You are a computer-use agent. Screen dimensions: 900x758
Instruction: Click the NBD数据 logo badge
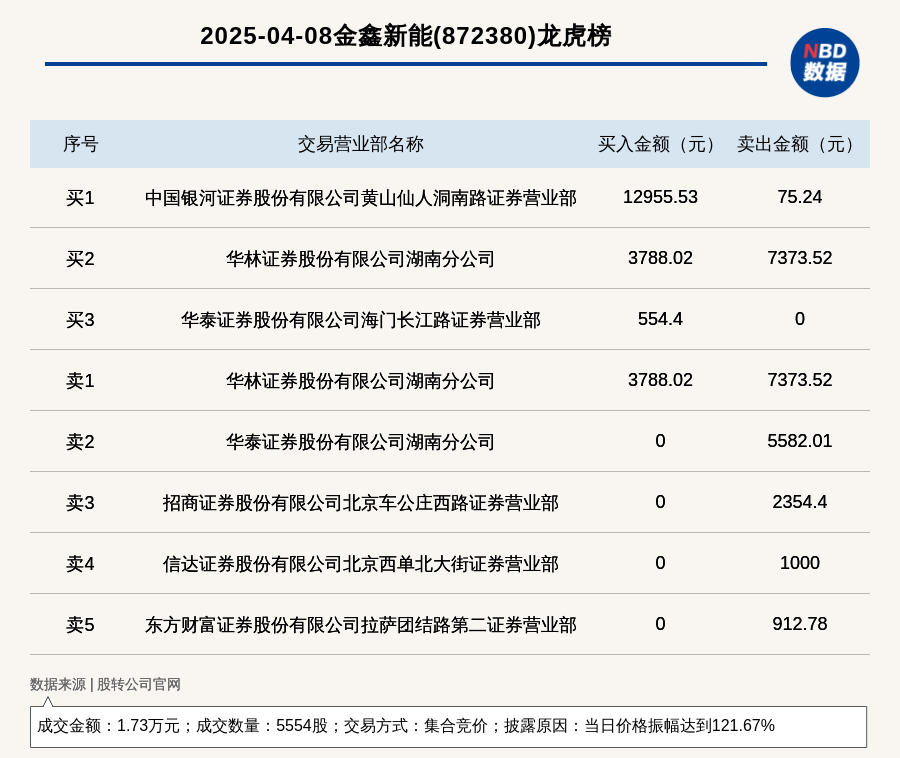pyautogui.click(x=824, y=63)
